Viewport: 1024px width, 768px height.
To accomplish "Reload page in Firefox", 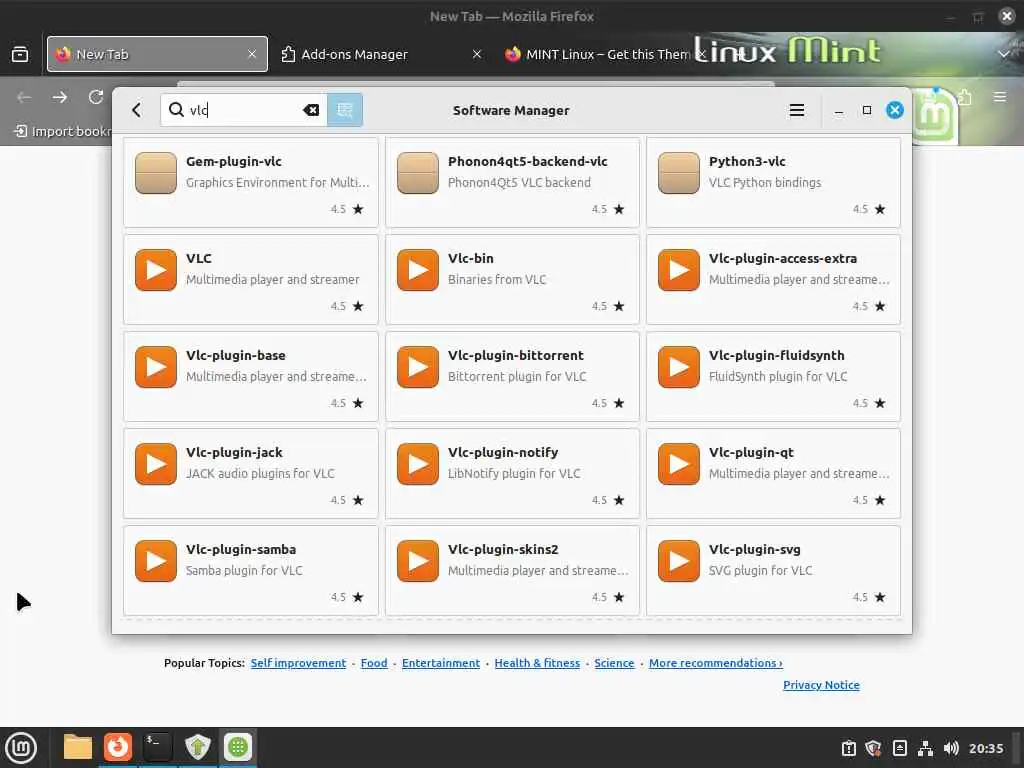I will pyautogui.click(x=96, y=97).
